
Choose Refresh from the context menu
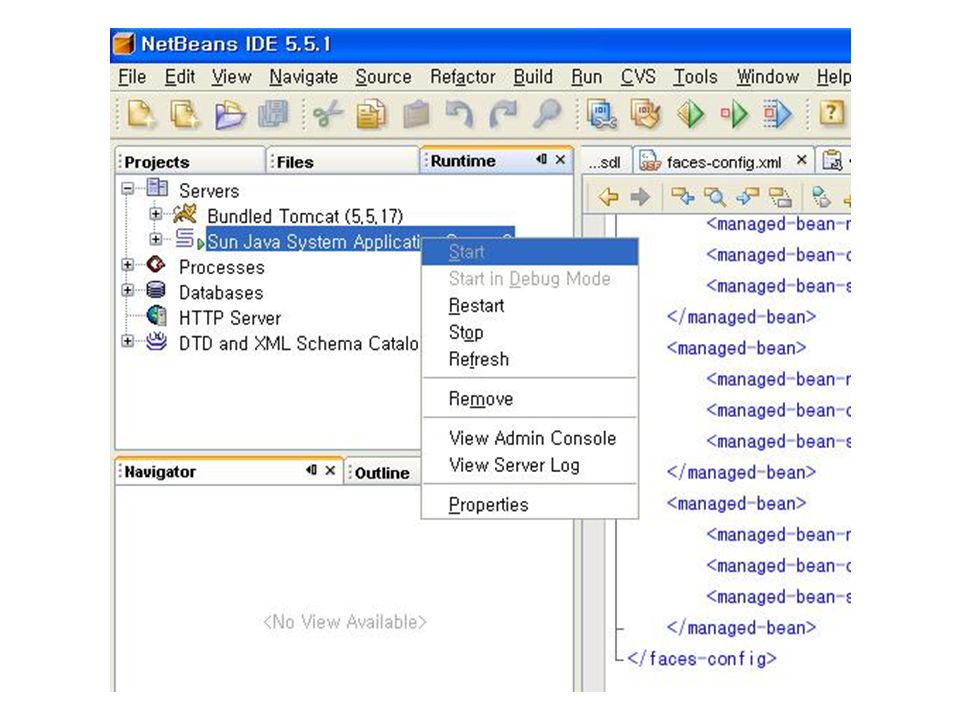tap(530, 359)
